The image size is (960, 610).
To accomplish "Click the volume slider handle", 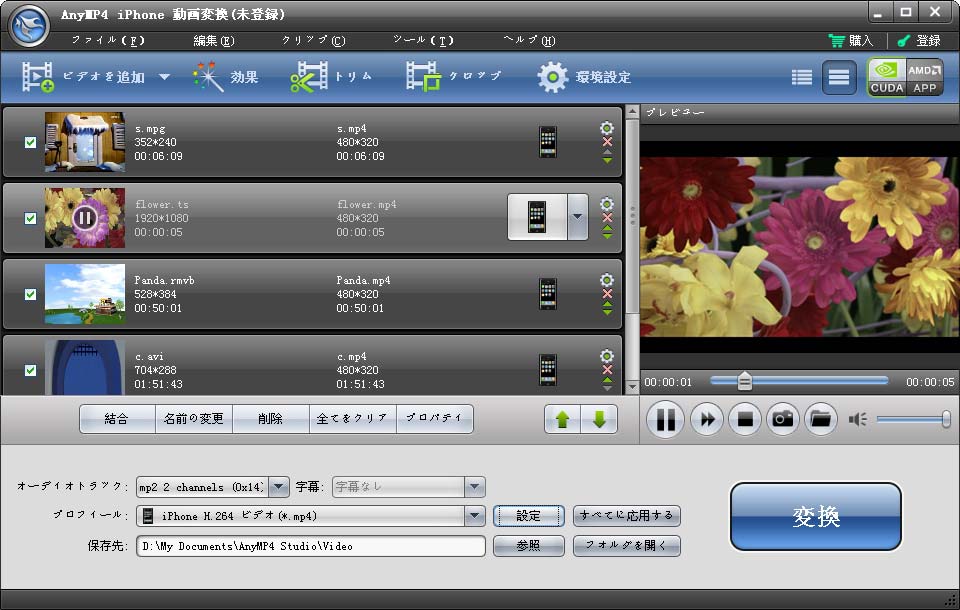I will tap(946, 420).
